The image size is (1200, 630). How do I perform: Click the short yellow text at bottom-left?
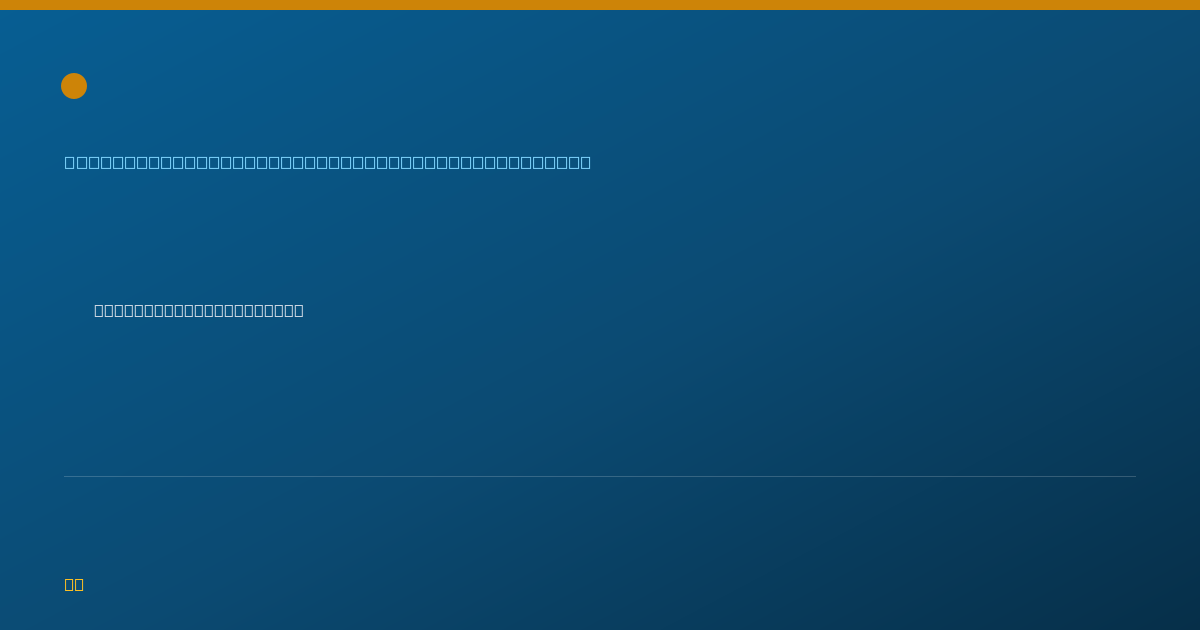click(74, 584)
